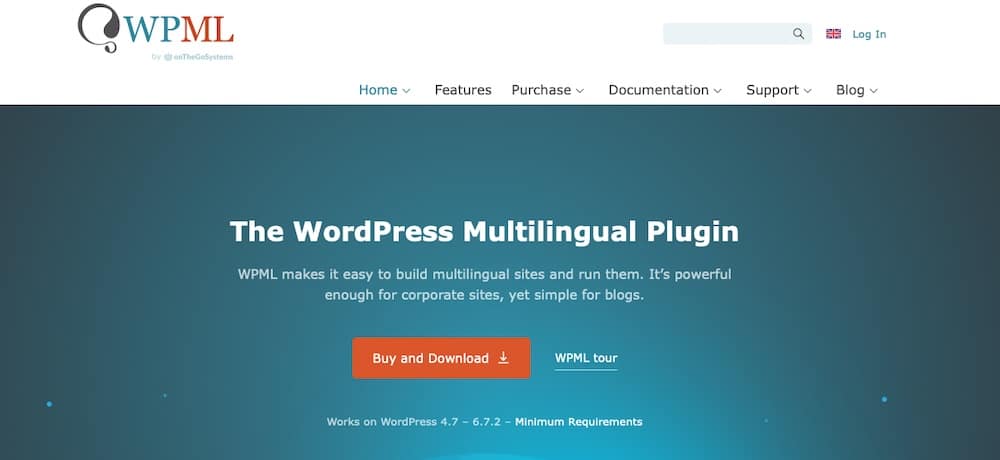Follow the WPML tour link
Screen dimensions: 1000x460
coord(586,358)
